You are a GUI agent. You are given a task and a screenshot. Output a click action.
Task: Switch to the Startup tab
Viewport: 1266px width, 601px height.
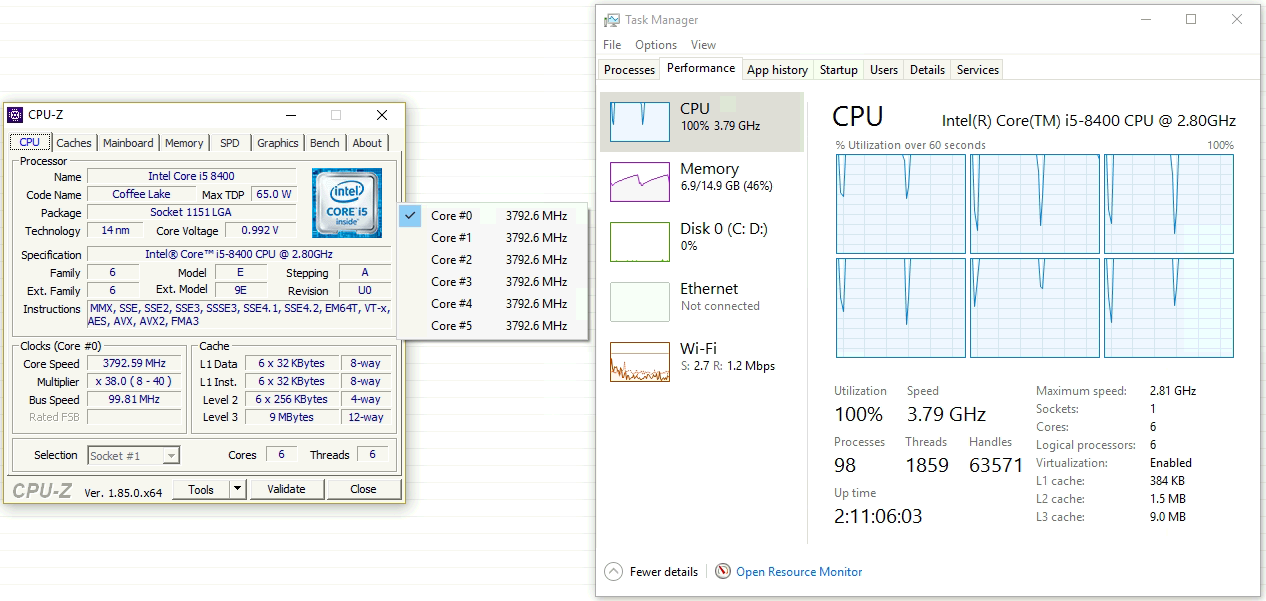[x=839, y=70]
